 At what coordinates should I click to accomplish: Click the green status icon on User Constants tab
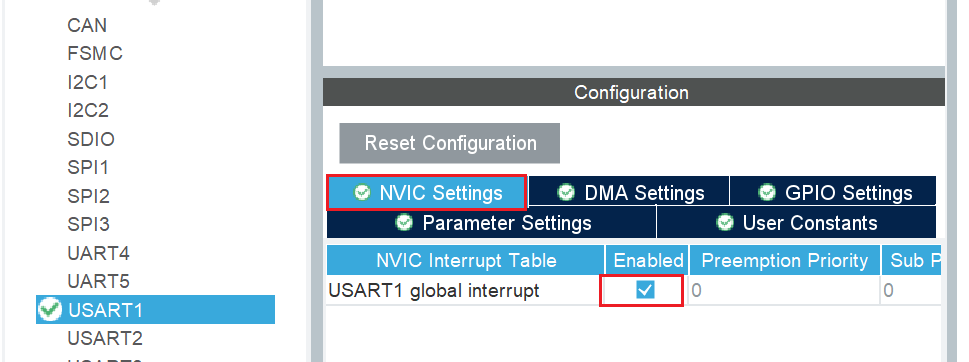pos(724,222)
